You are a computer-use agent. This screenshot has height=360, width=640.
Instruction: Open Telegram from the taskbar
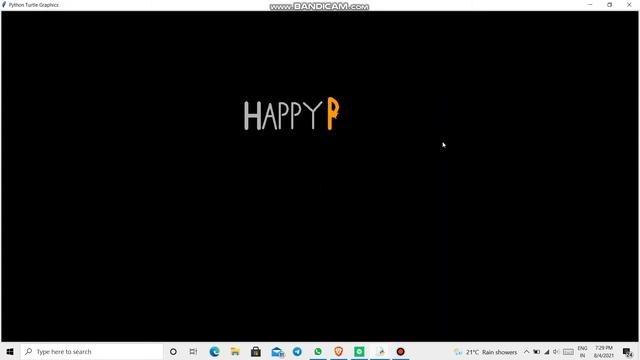click(297, 351)
